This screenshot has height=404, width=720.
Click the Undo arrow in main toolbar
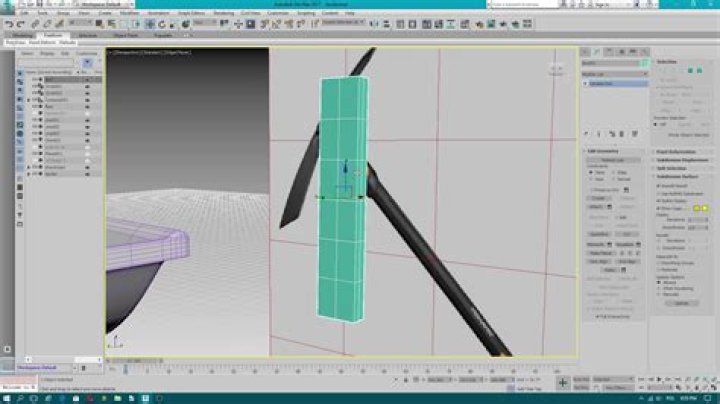(8, 24)
